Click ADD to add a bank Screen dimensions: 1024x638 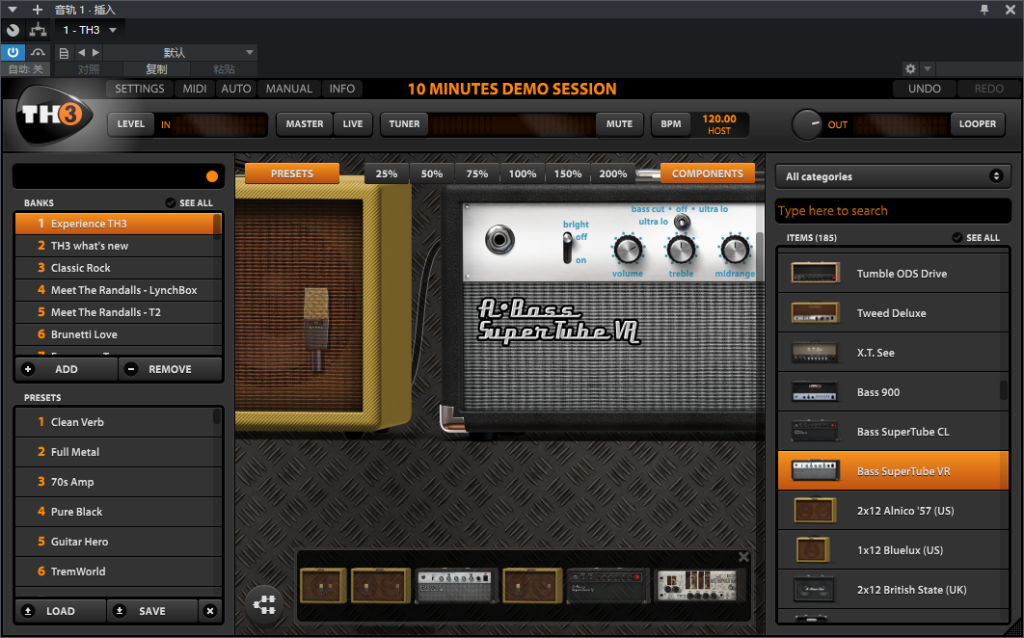(x=66, y=369)
